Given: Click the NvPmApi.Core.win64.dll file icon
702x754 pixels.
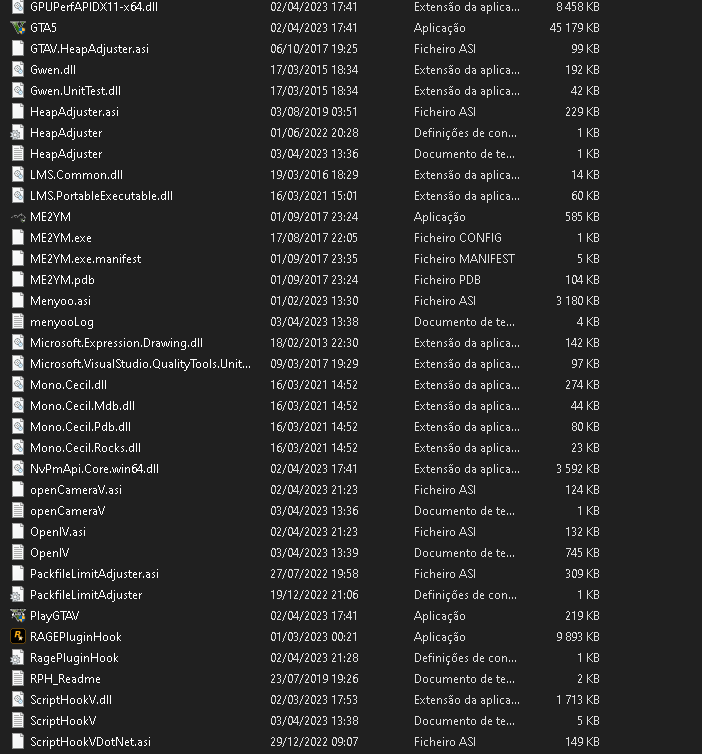Looking at the screenshot, I should (18, 468).
